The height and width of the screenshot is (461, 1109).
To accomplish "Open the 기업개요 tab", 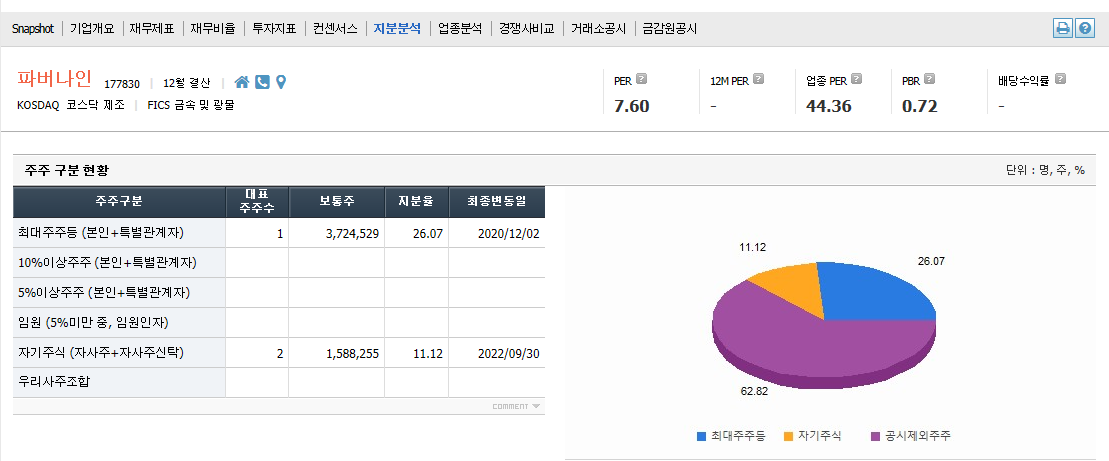I will (x=92, y=29).
